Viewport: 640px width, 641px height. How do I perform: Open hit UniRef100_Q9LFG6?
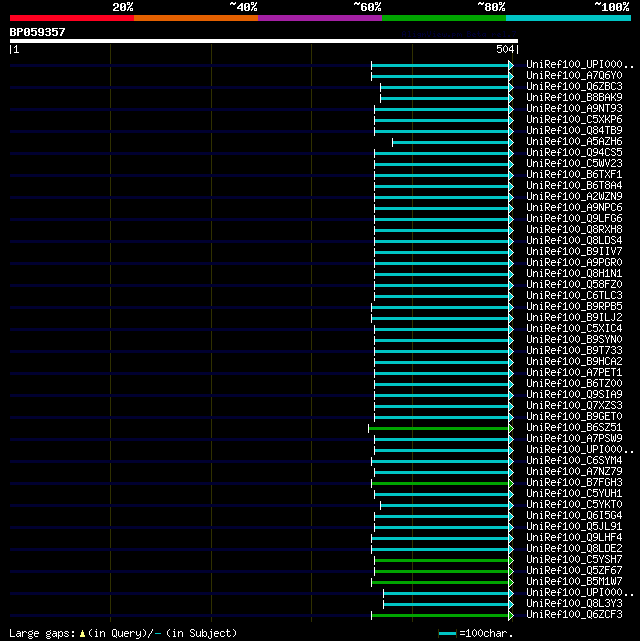click(574, 219)
